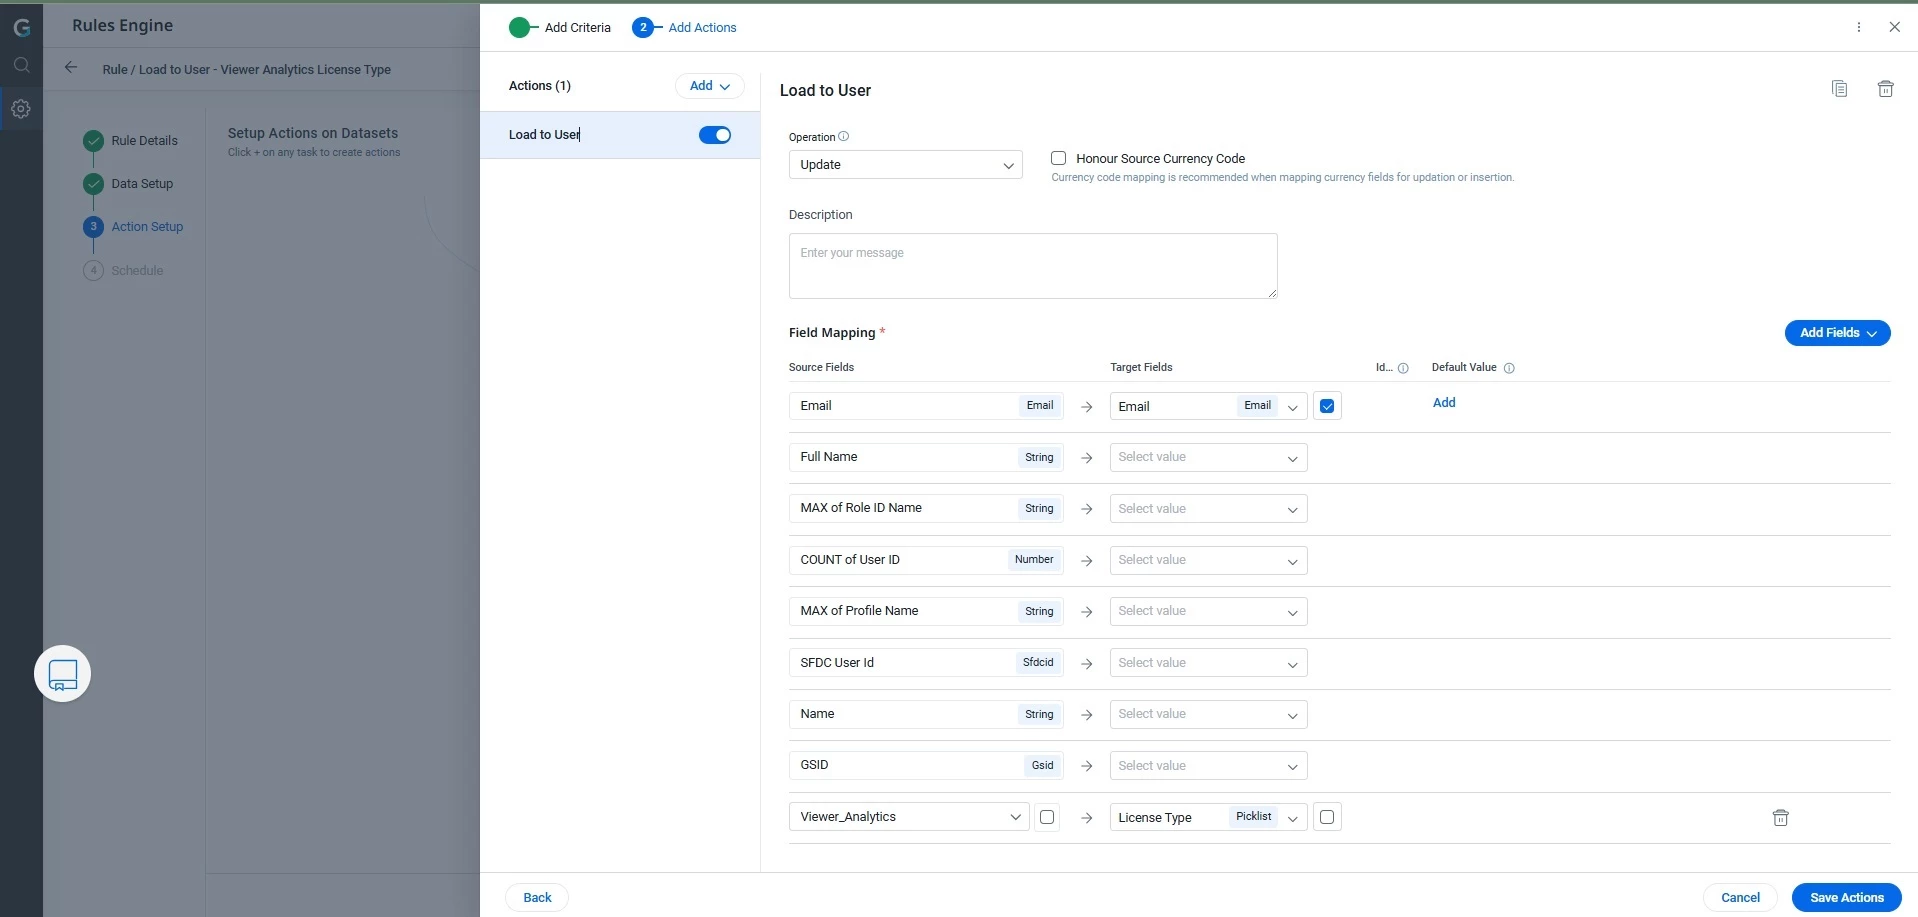The image size is (1918, 917).
Task: Select target value for MAX of Profile Name
Action: (x=1208, y=612)
